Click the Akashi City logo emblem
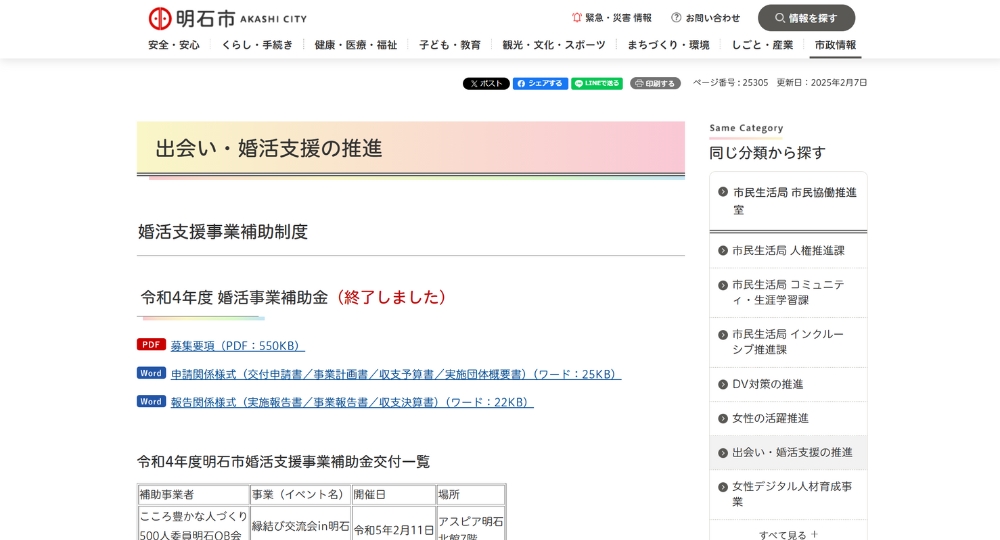The height and width of the screenshot is (540, 1000). tap(160, 18)
